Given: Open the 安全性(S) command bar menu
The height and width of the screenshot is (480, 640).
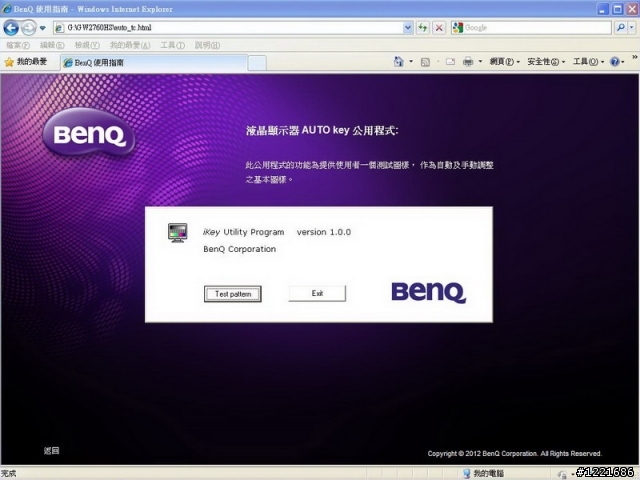Looking at the screenshot, I should click(x=546, y=62).
